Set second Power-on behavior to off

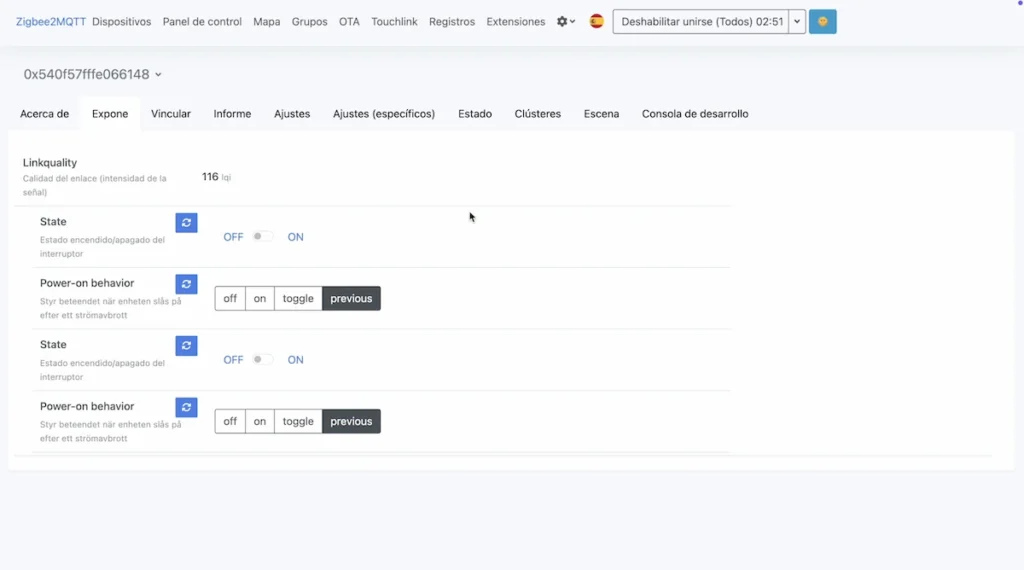pyautogui.click(x=230, y=422)
